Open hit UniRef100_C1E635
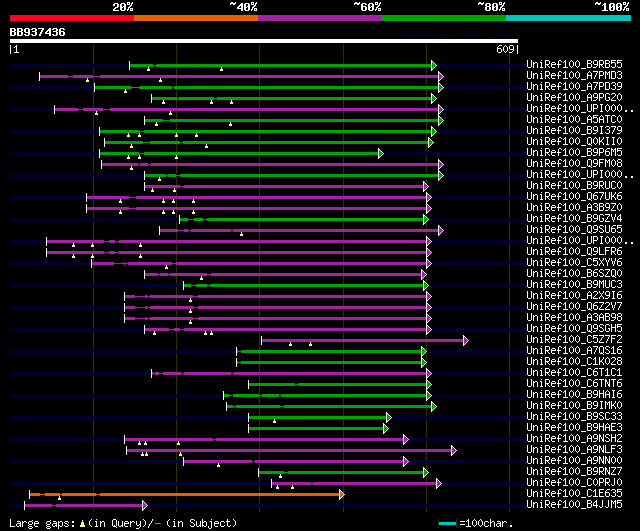Screen dimensions: 640x531 click(x=574, y=494)
